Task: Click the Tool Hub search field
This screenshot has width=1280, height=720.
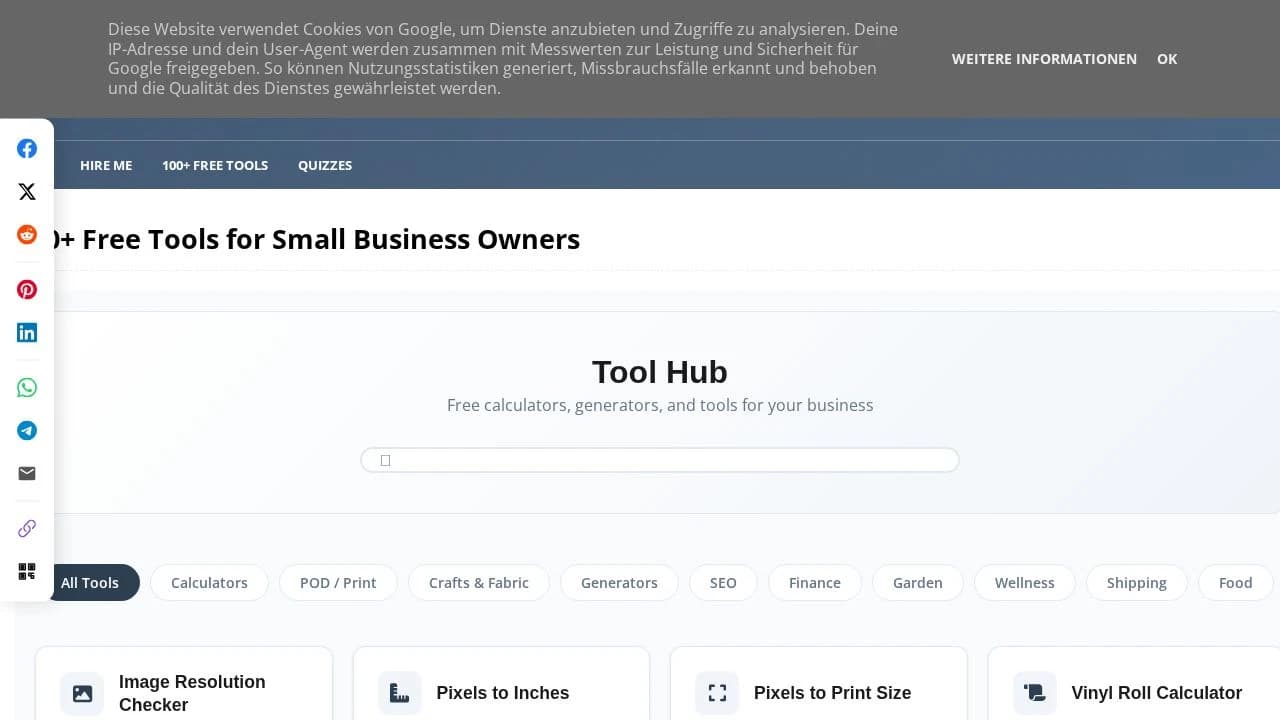Action: pos(659,459)
